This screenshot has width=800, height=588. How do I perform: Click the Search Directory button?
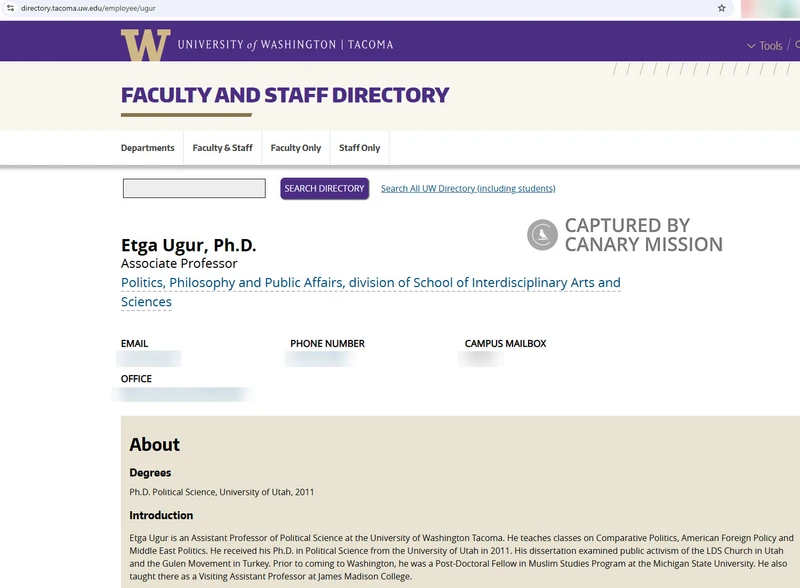[x=324, y=188]
